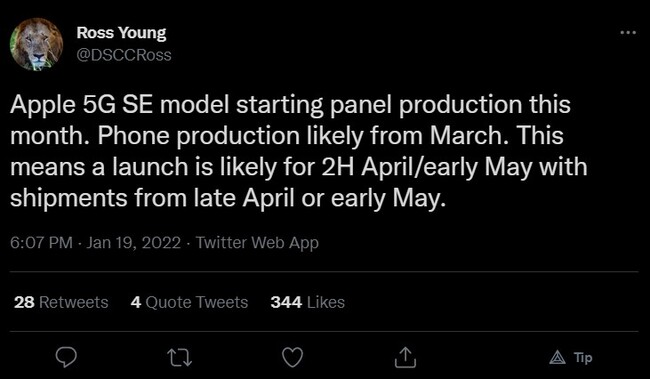The image size is (650, 379).
Task: Click the triangle Tip icon
Action: click(558, 357)
